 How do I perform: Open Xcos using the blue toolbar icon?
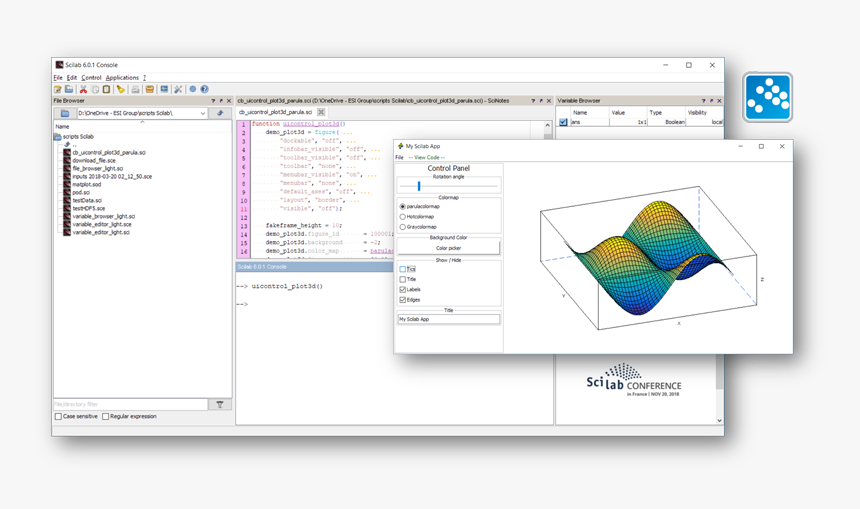pyautogui.click(x=164, y=89)
